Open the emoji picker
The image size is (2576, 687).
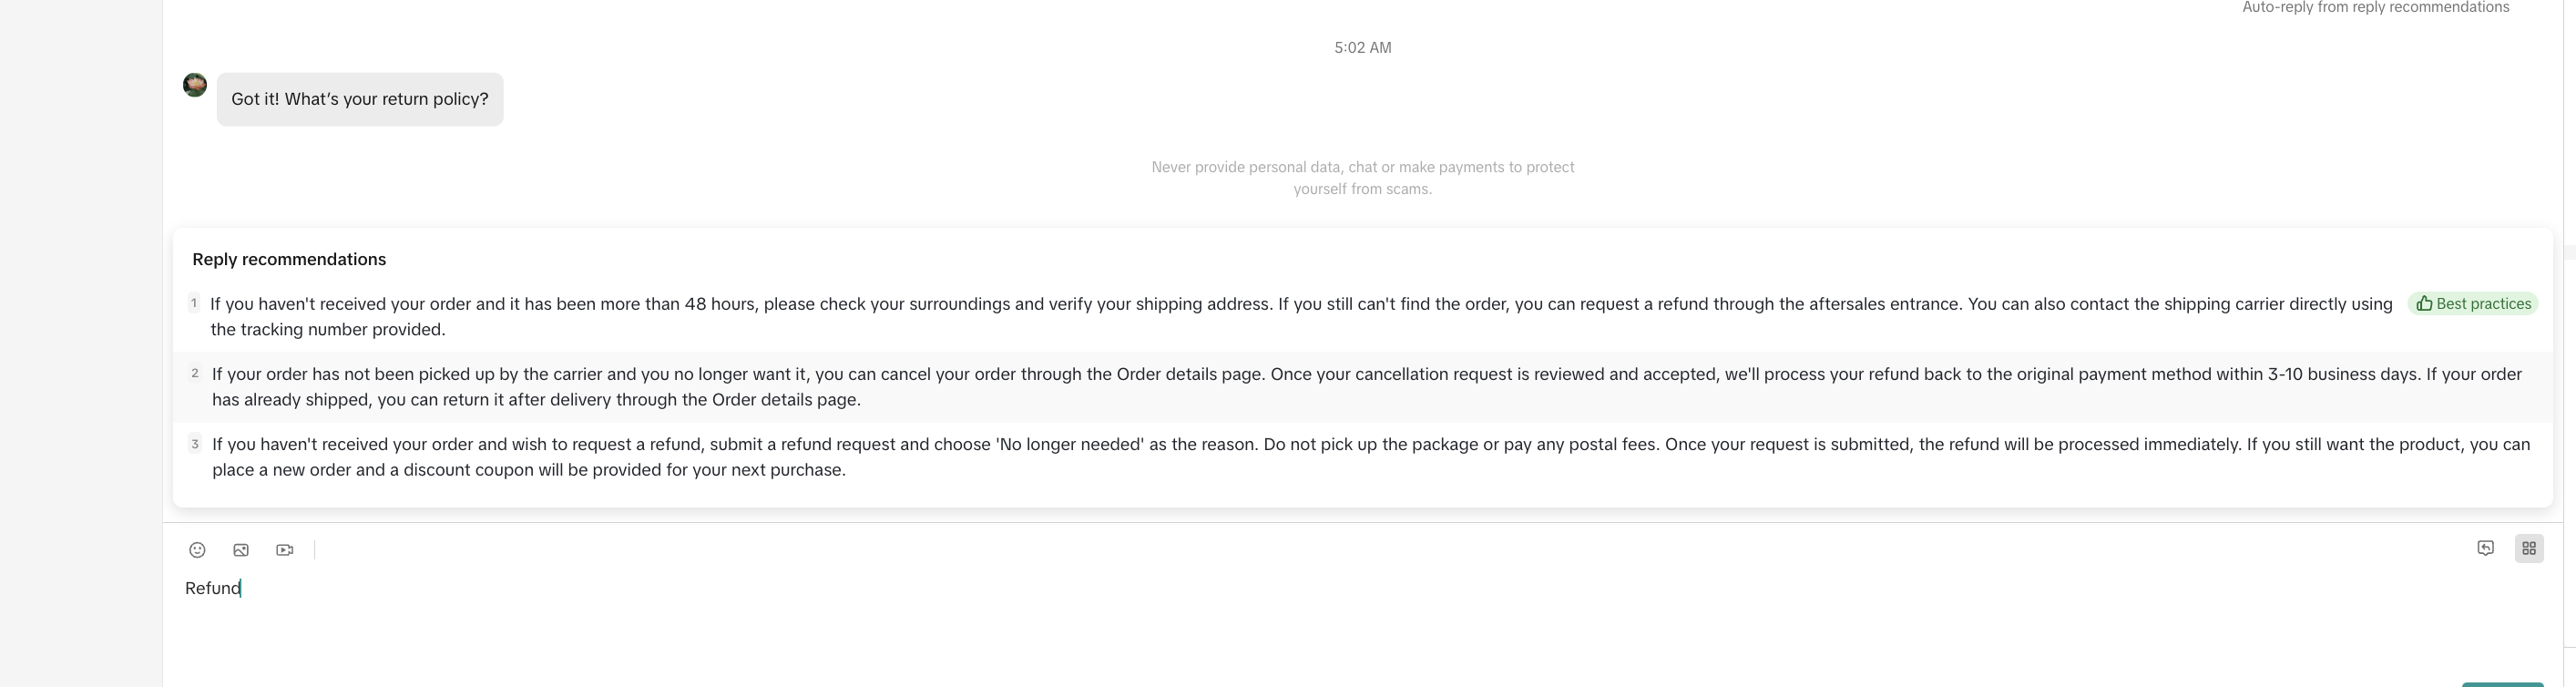coord(197,550)
